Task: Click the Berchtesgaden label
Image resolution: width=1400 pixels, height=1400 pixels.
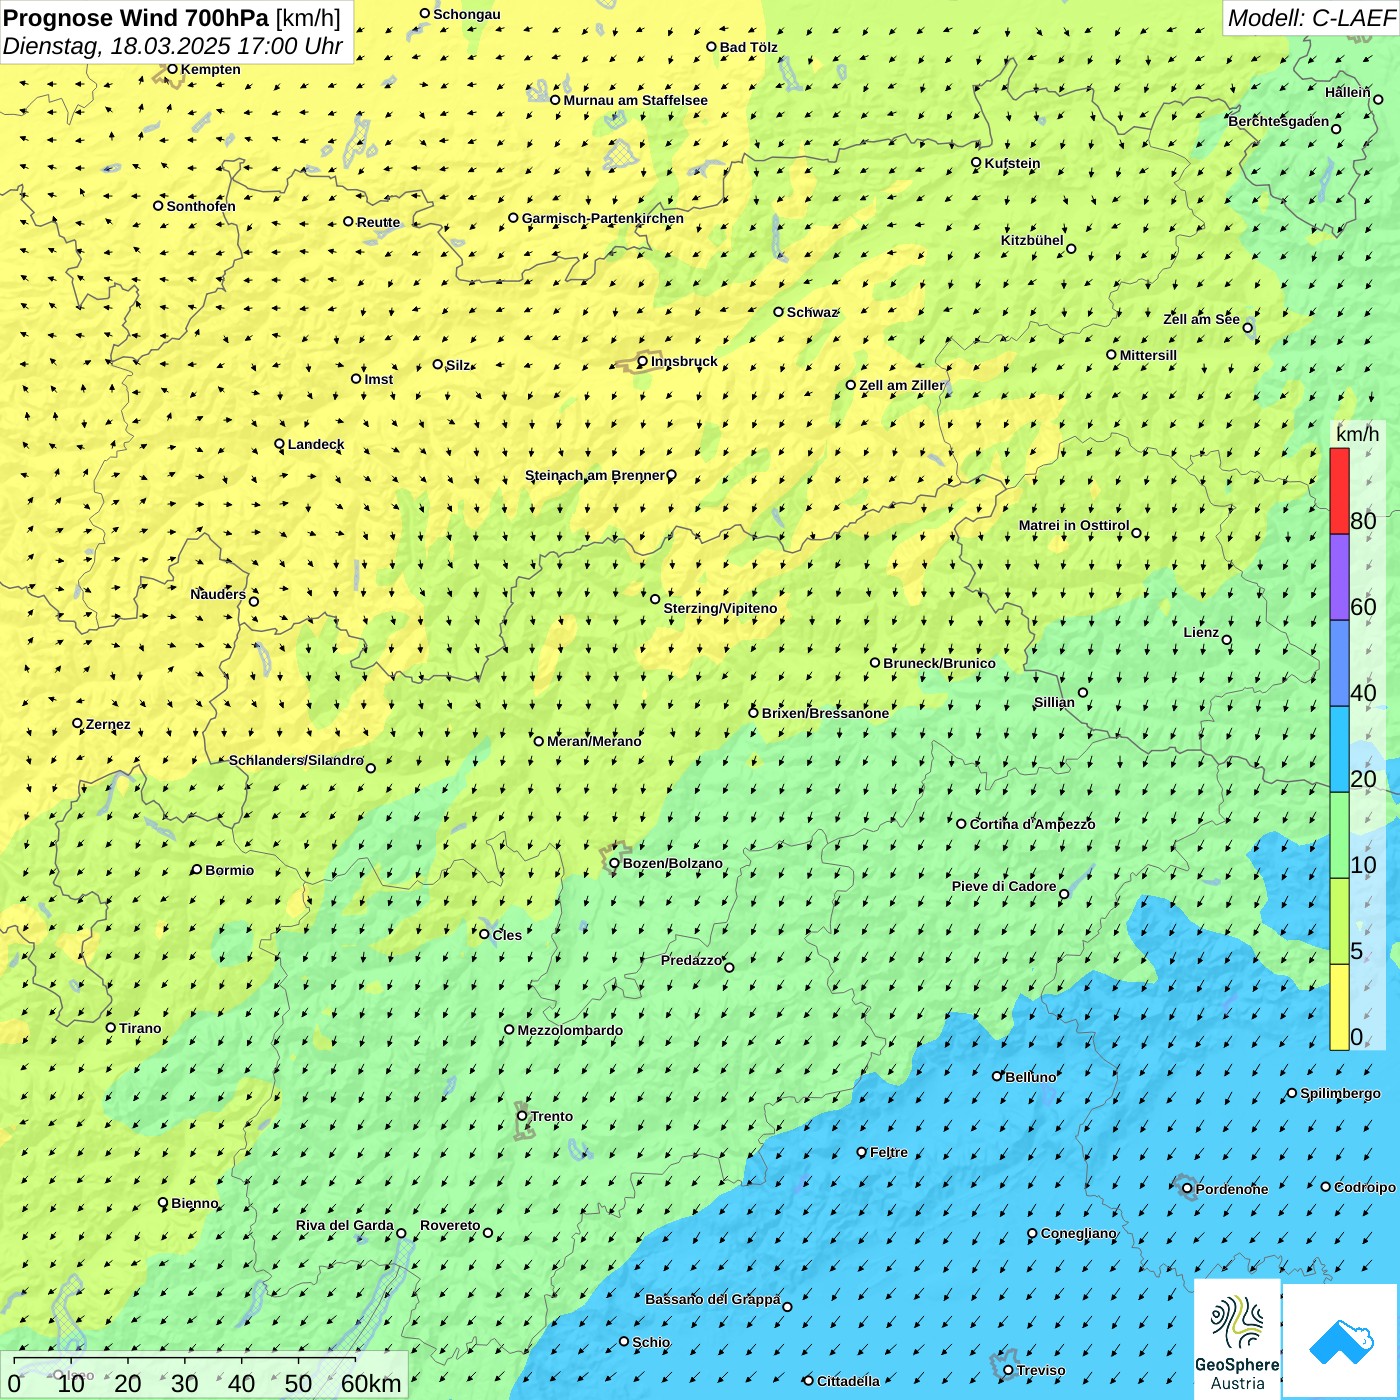Action: coord(1279,121)
